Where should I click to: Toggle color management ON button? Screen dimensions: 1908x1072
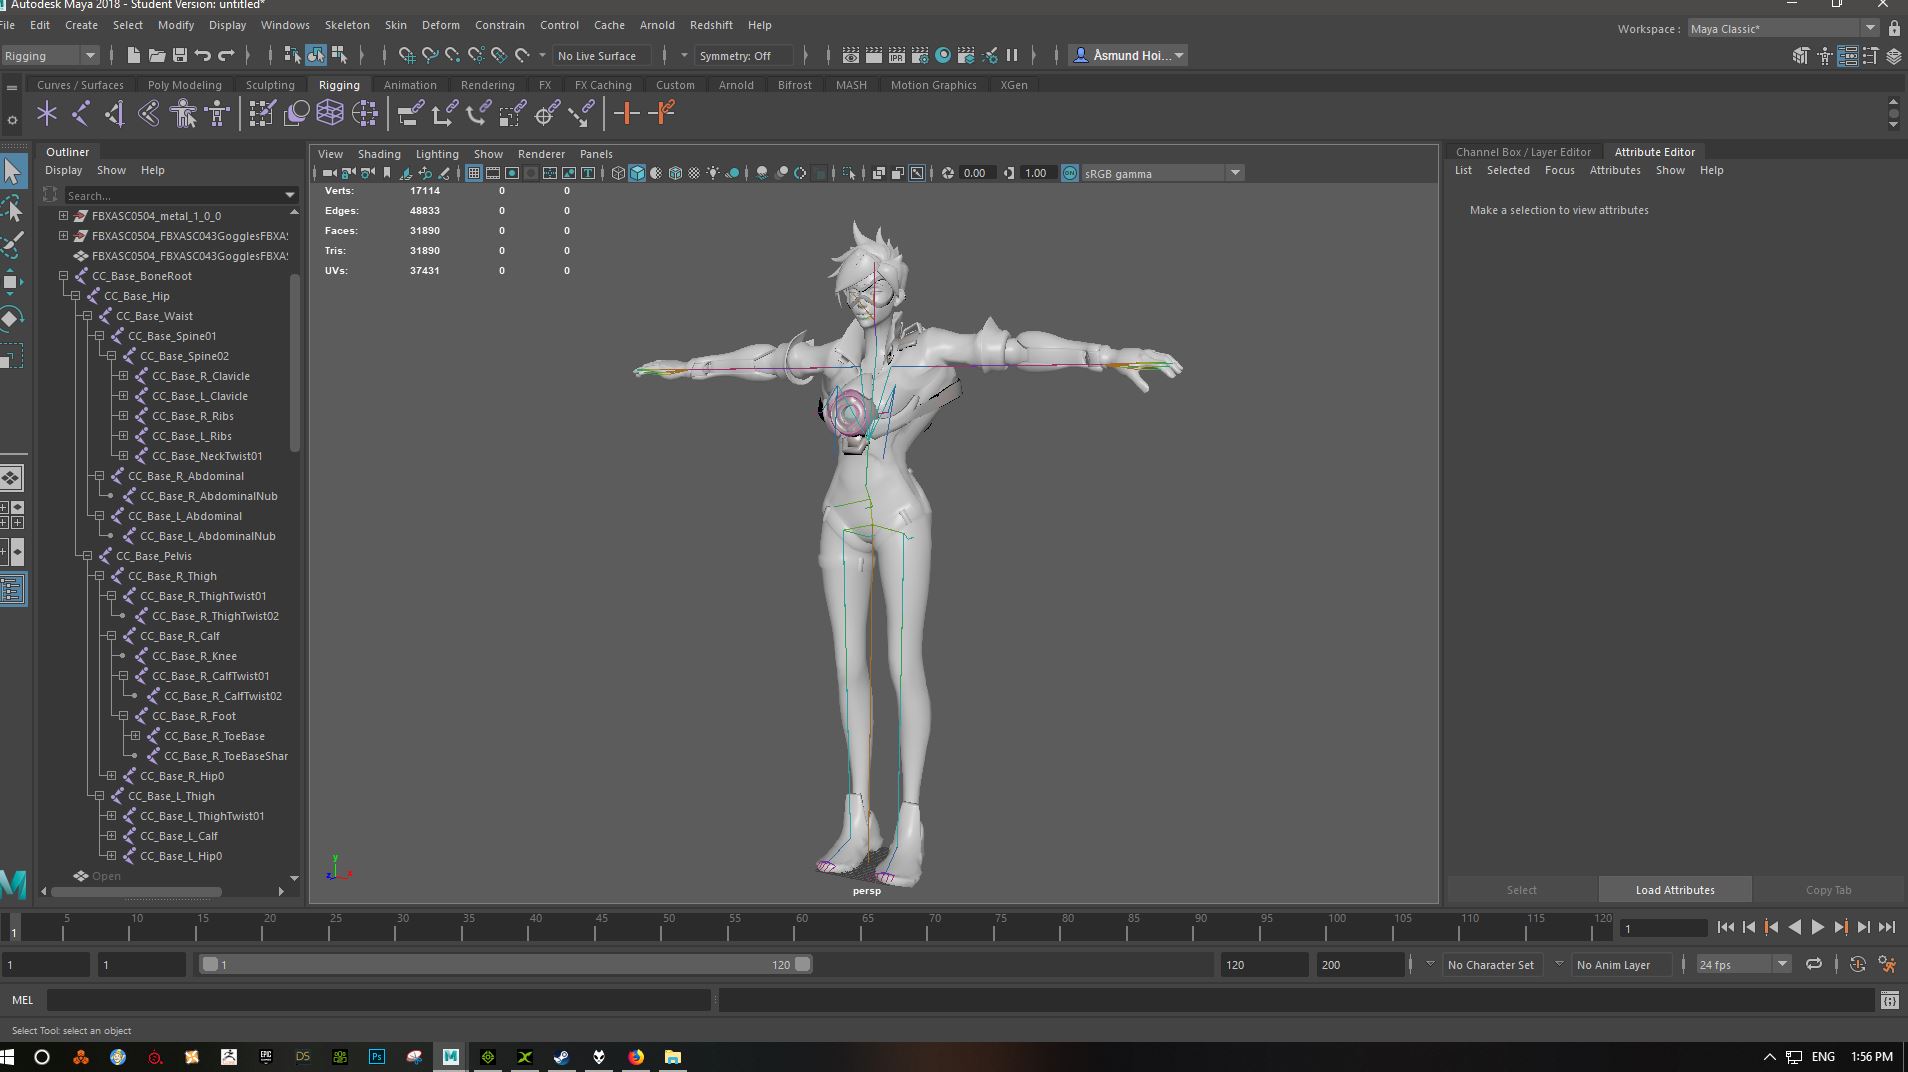click(1069, 173)
